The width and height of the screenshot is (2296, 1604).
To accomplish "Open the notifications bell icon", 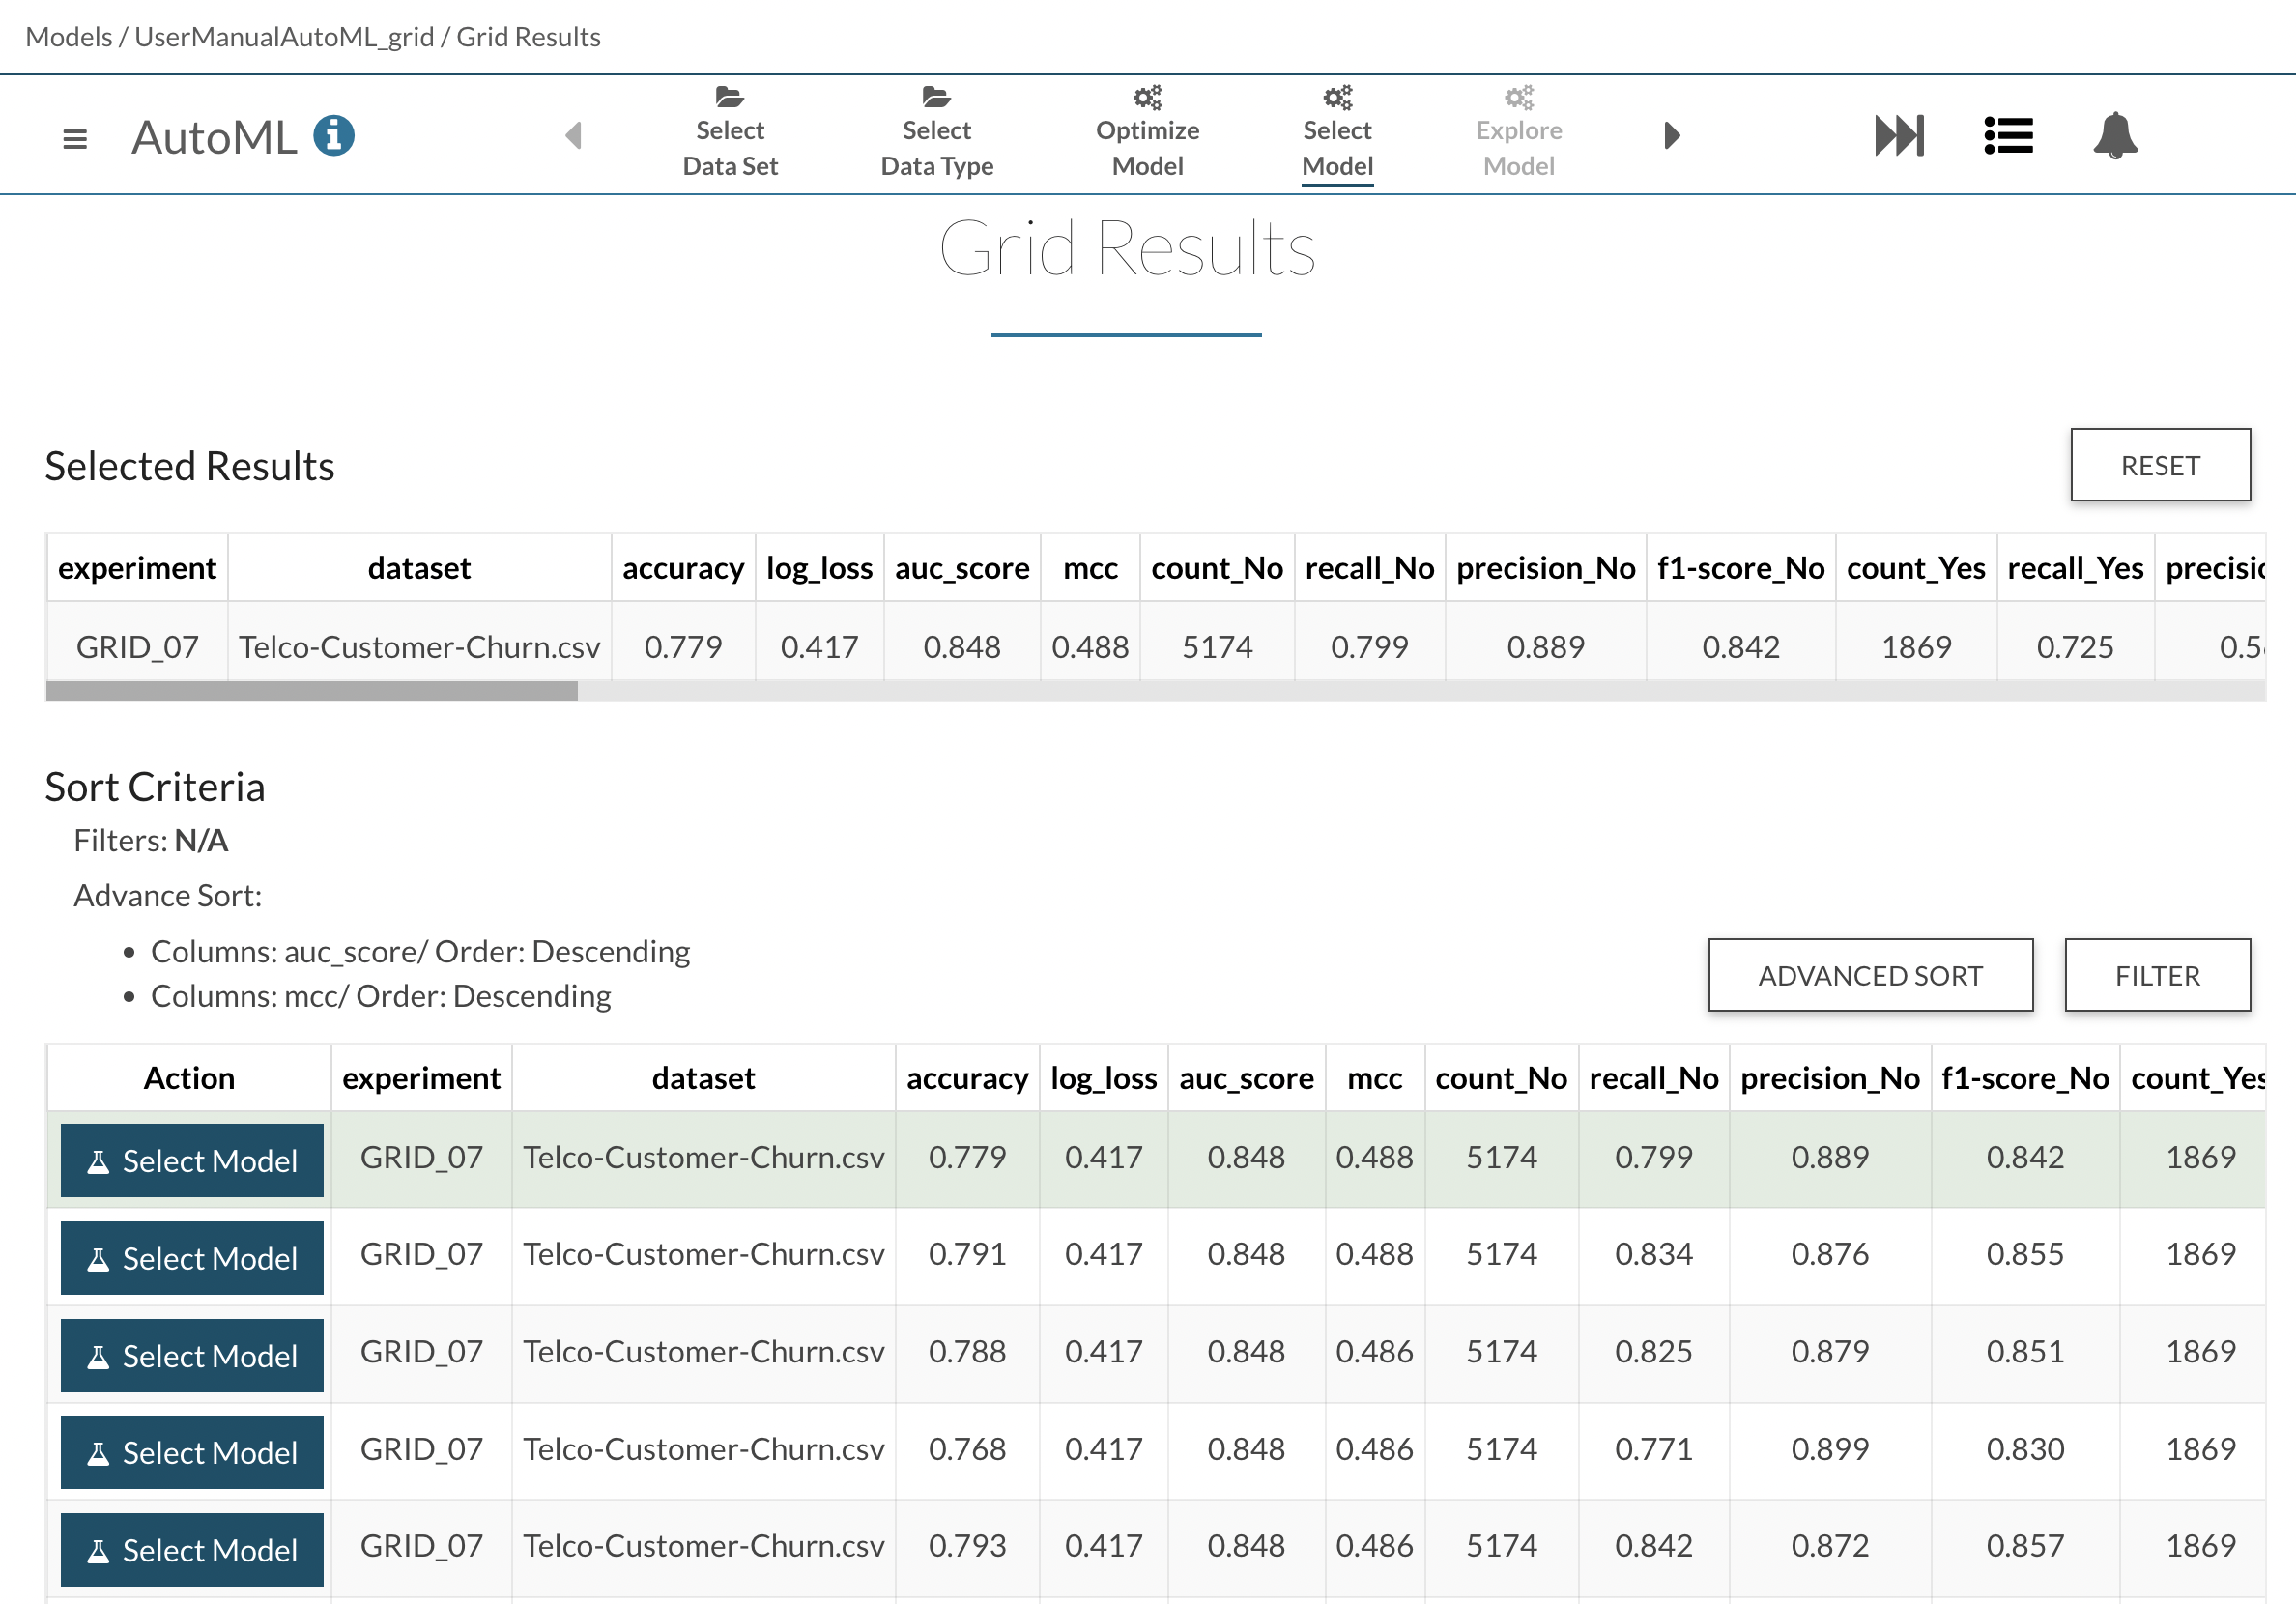I will pyautogui.click(x=2115, y=136).
